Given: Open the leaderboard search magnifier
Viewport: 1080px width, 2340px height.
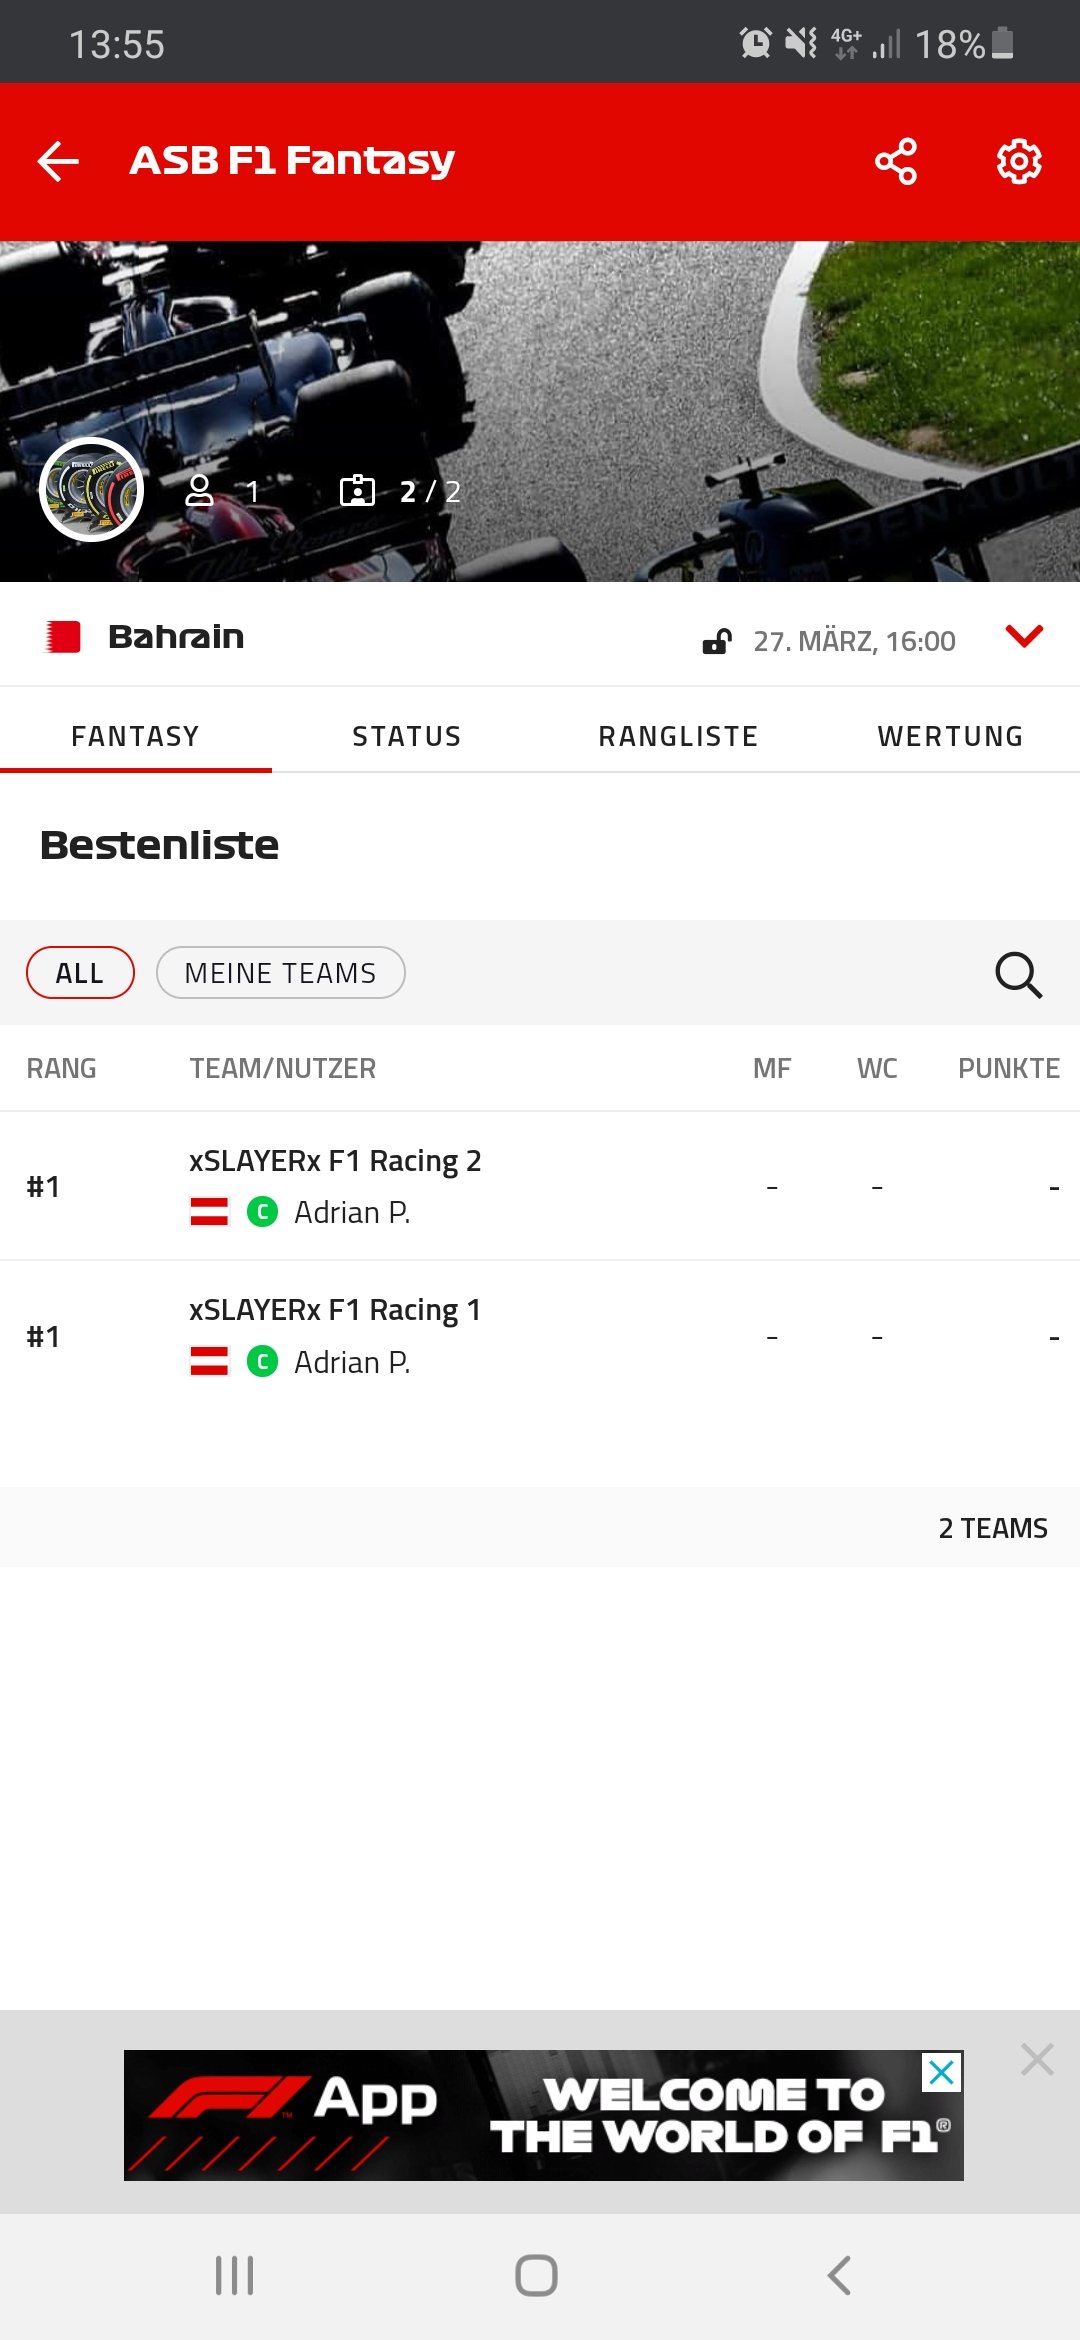Looking at the screenshot, I should point(1018,974).
